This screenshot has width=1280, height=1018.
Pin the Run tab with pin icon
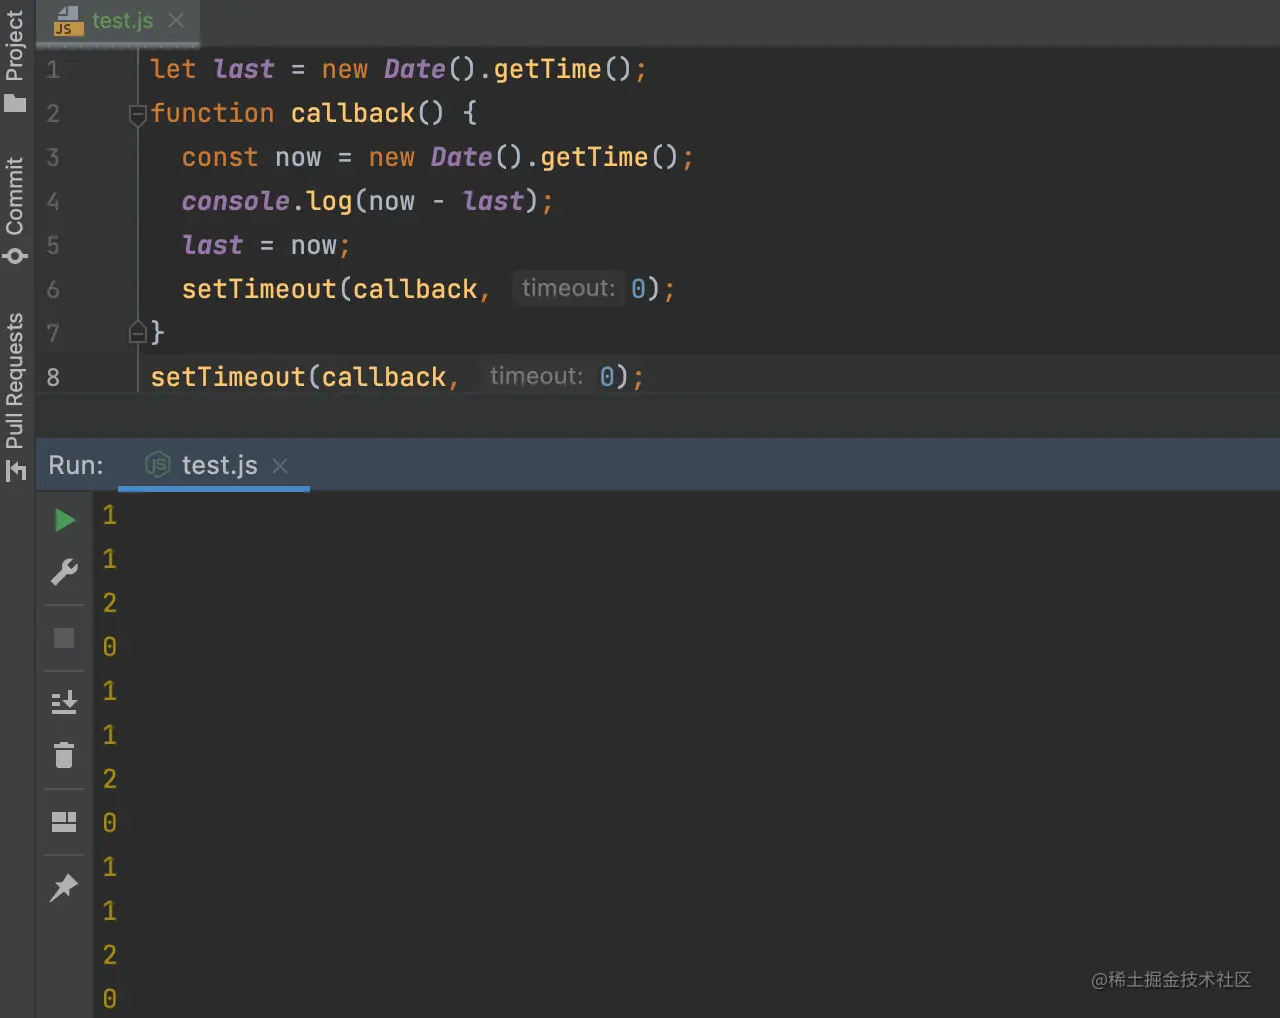pyautogui.click(x=64, y=887)
